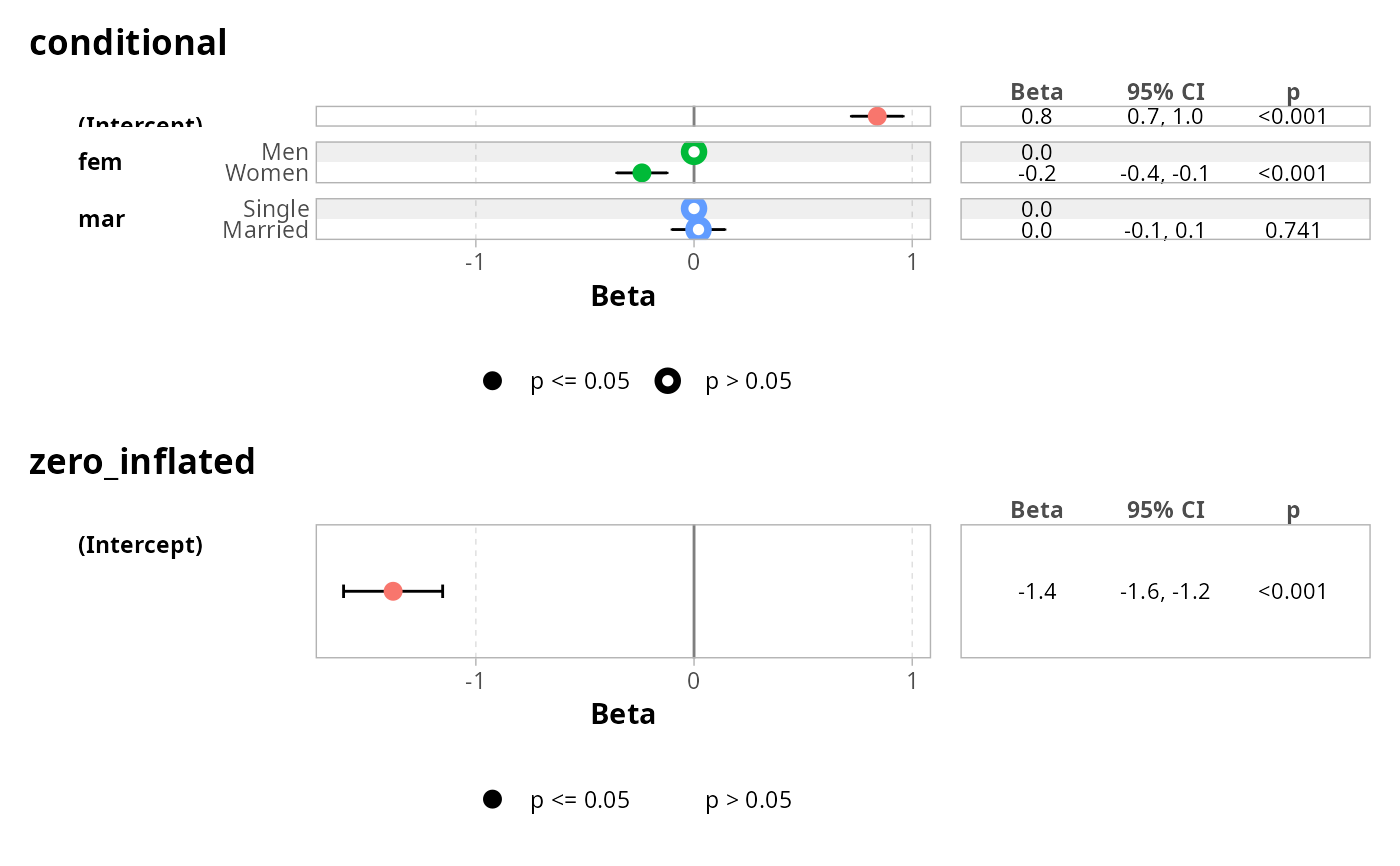Click the "95% CI" header in conditional table
The height and width of the screenshot is (866, 1400).
(x=1165, y=92)
